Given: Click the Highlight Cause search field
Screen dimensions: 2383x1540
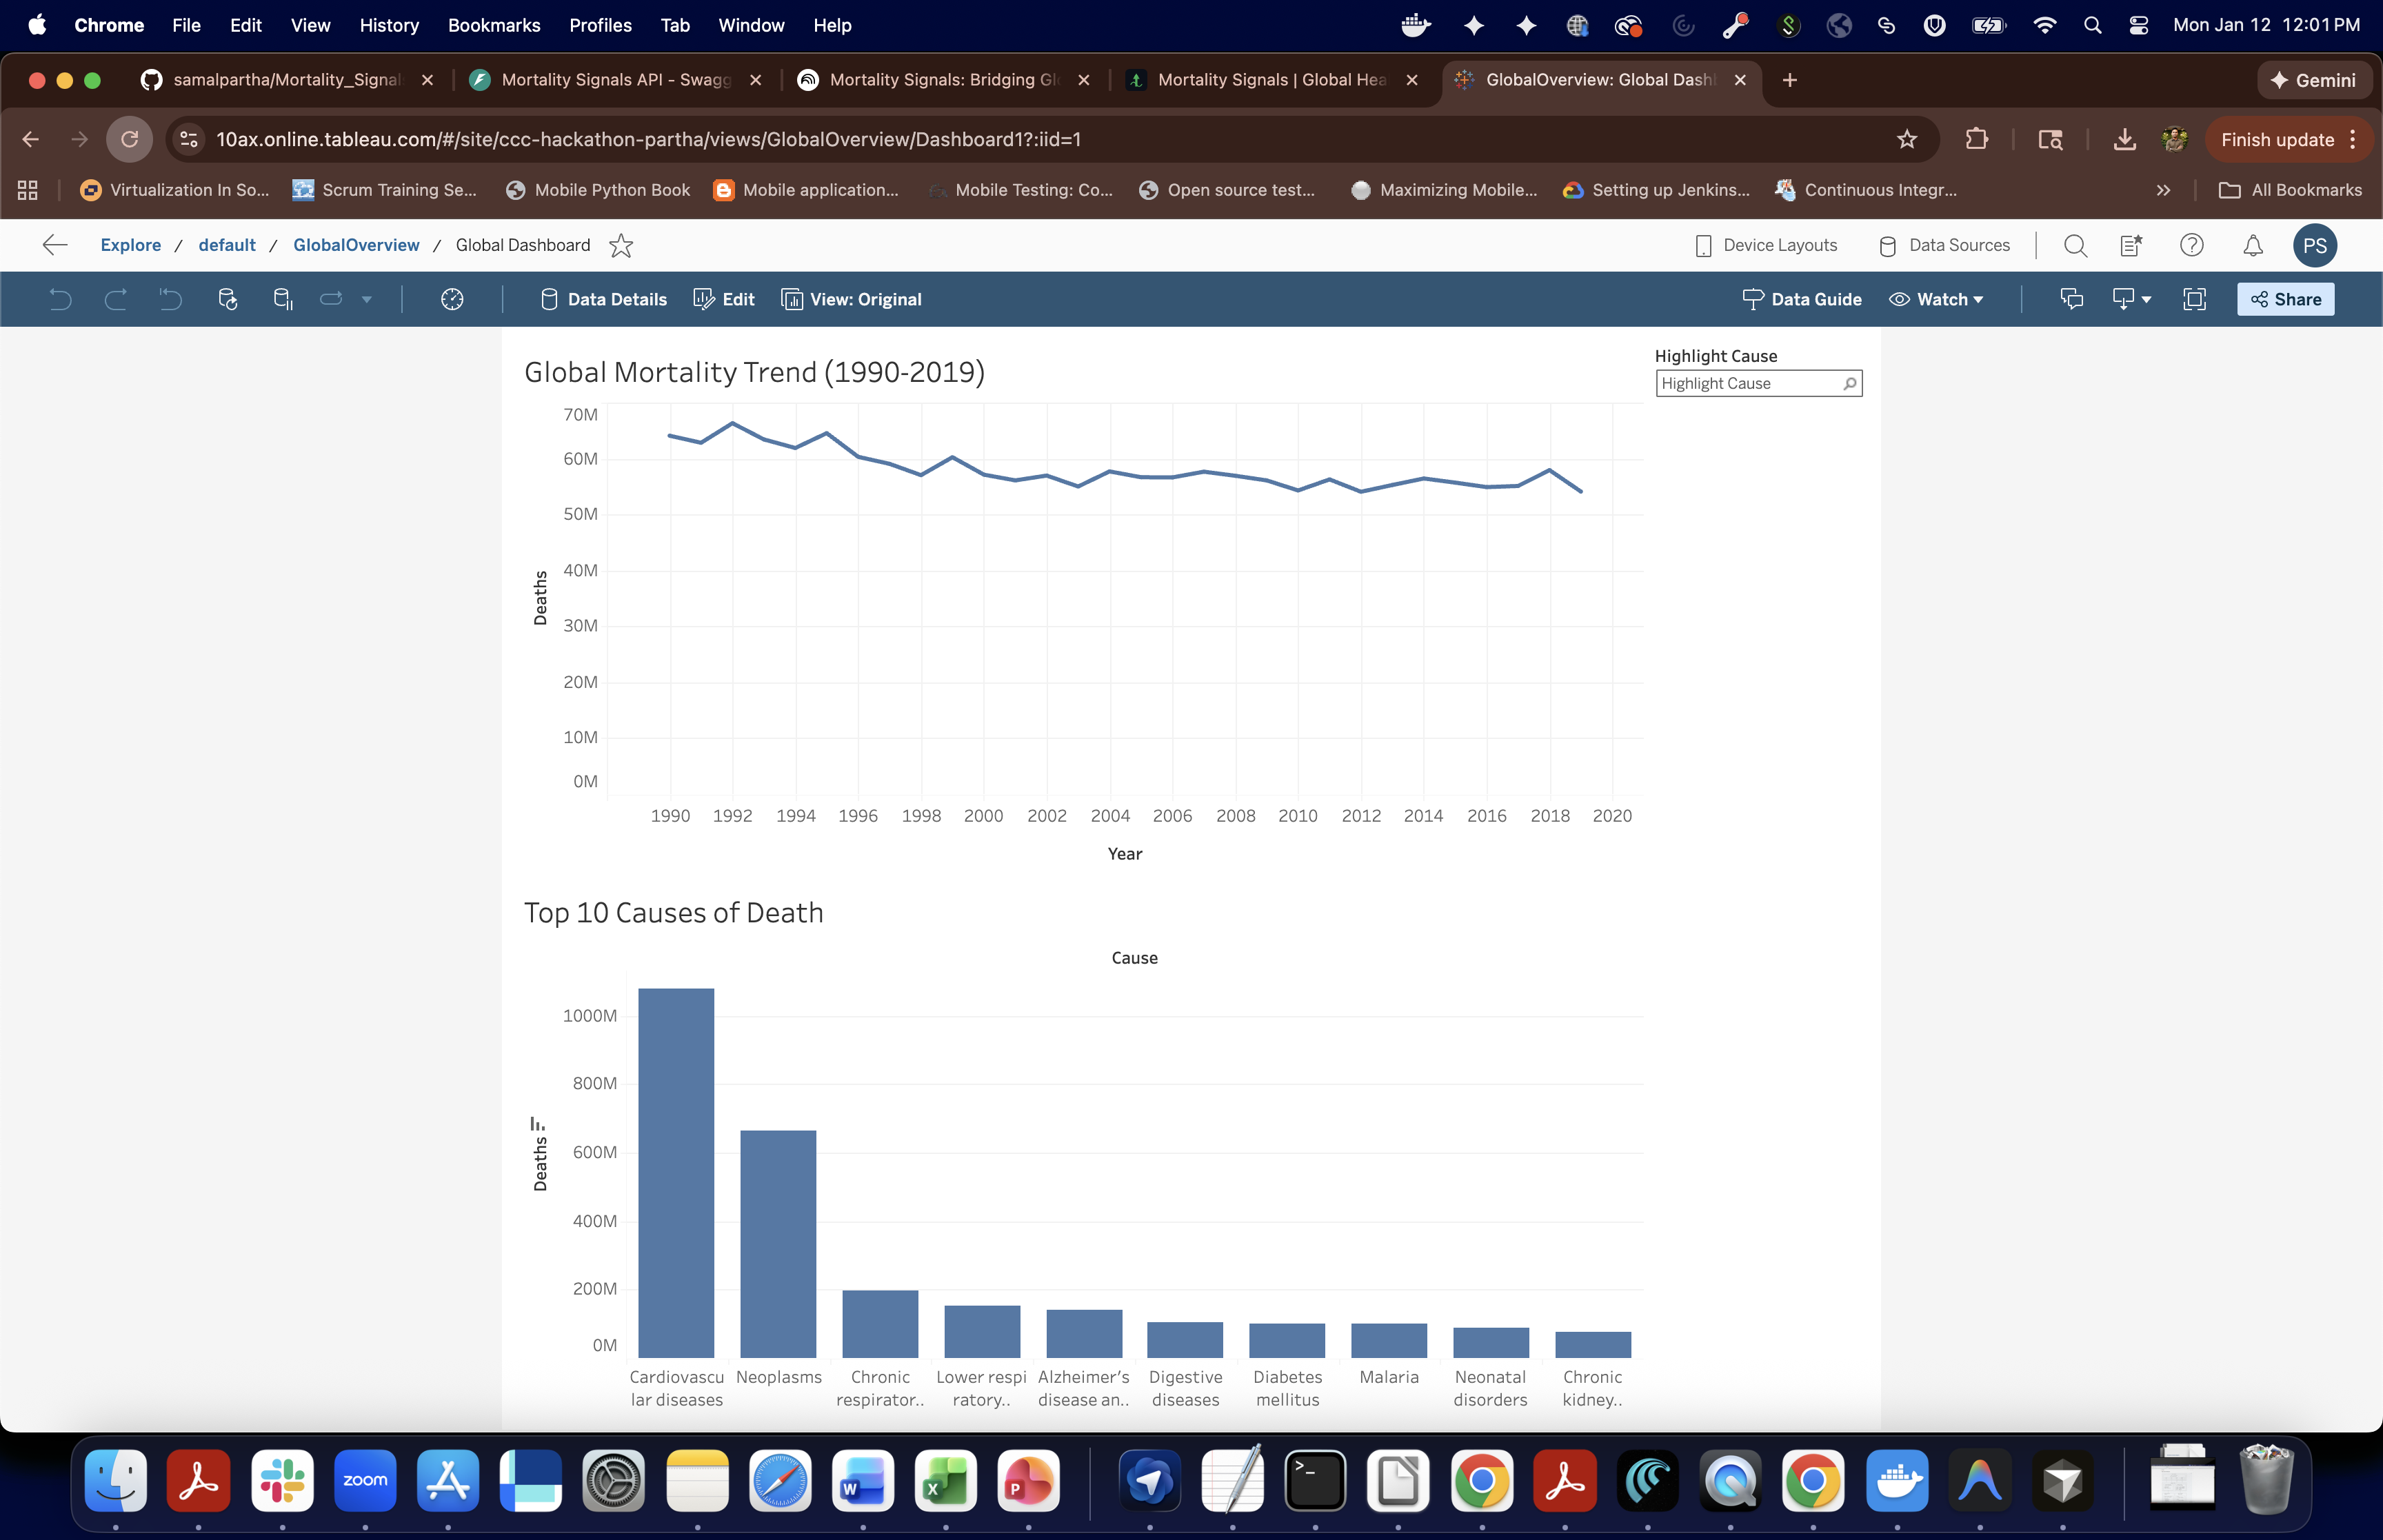Looking at the screenshot, I should [x=1749, y=384].
